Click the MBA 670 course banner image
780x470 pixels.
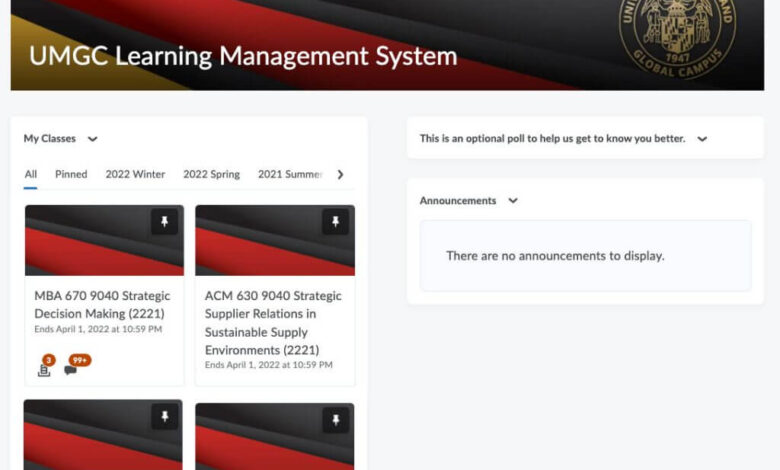point(104,240)
